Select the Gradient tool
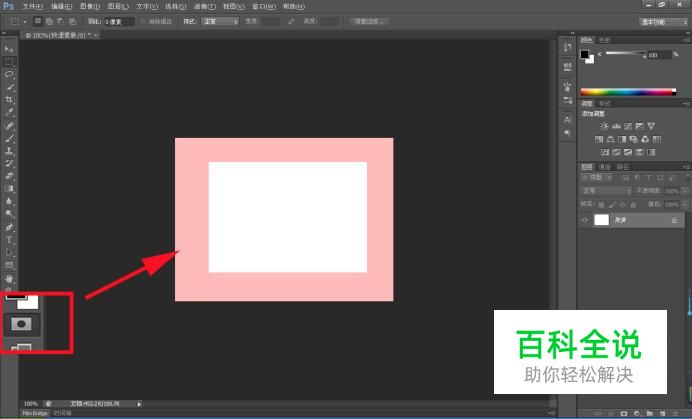692x419 pixels. (9, 189)
